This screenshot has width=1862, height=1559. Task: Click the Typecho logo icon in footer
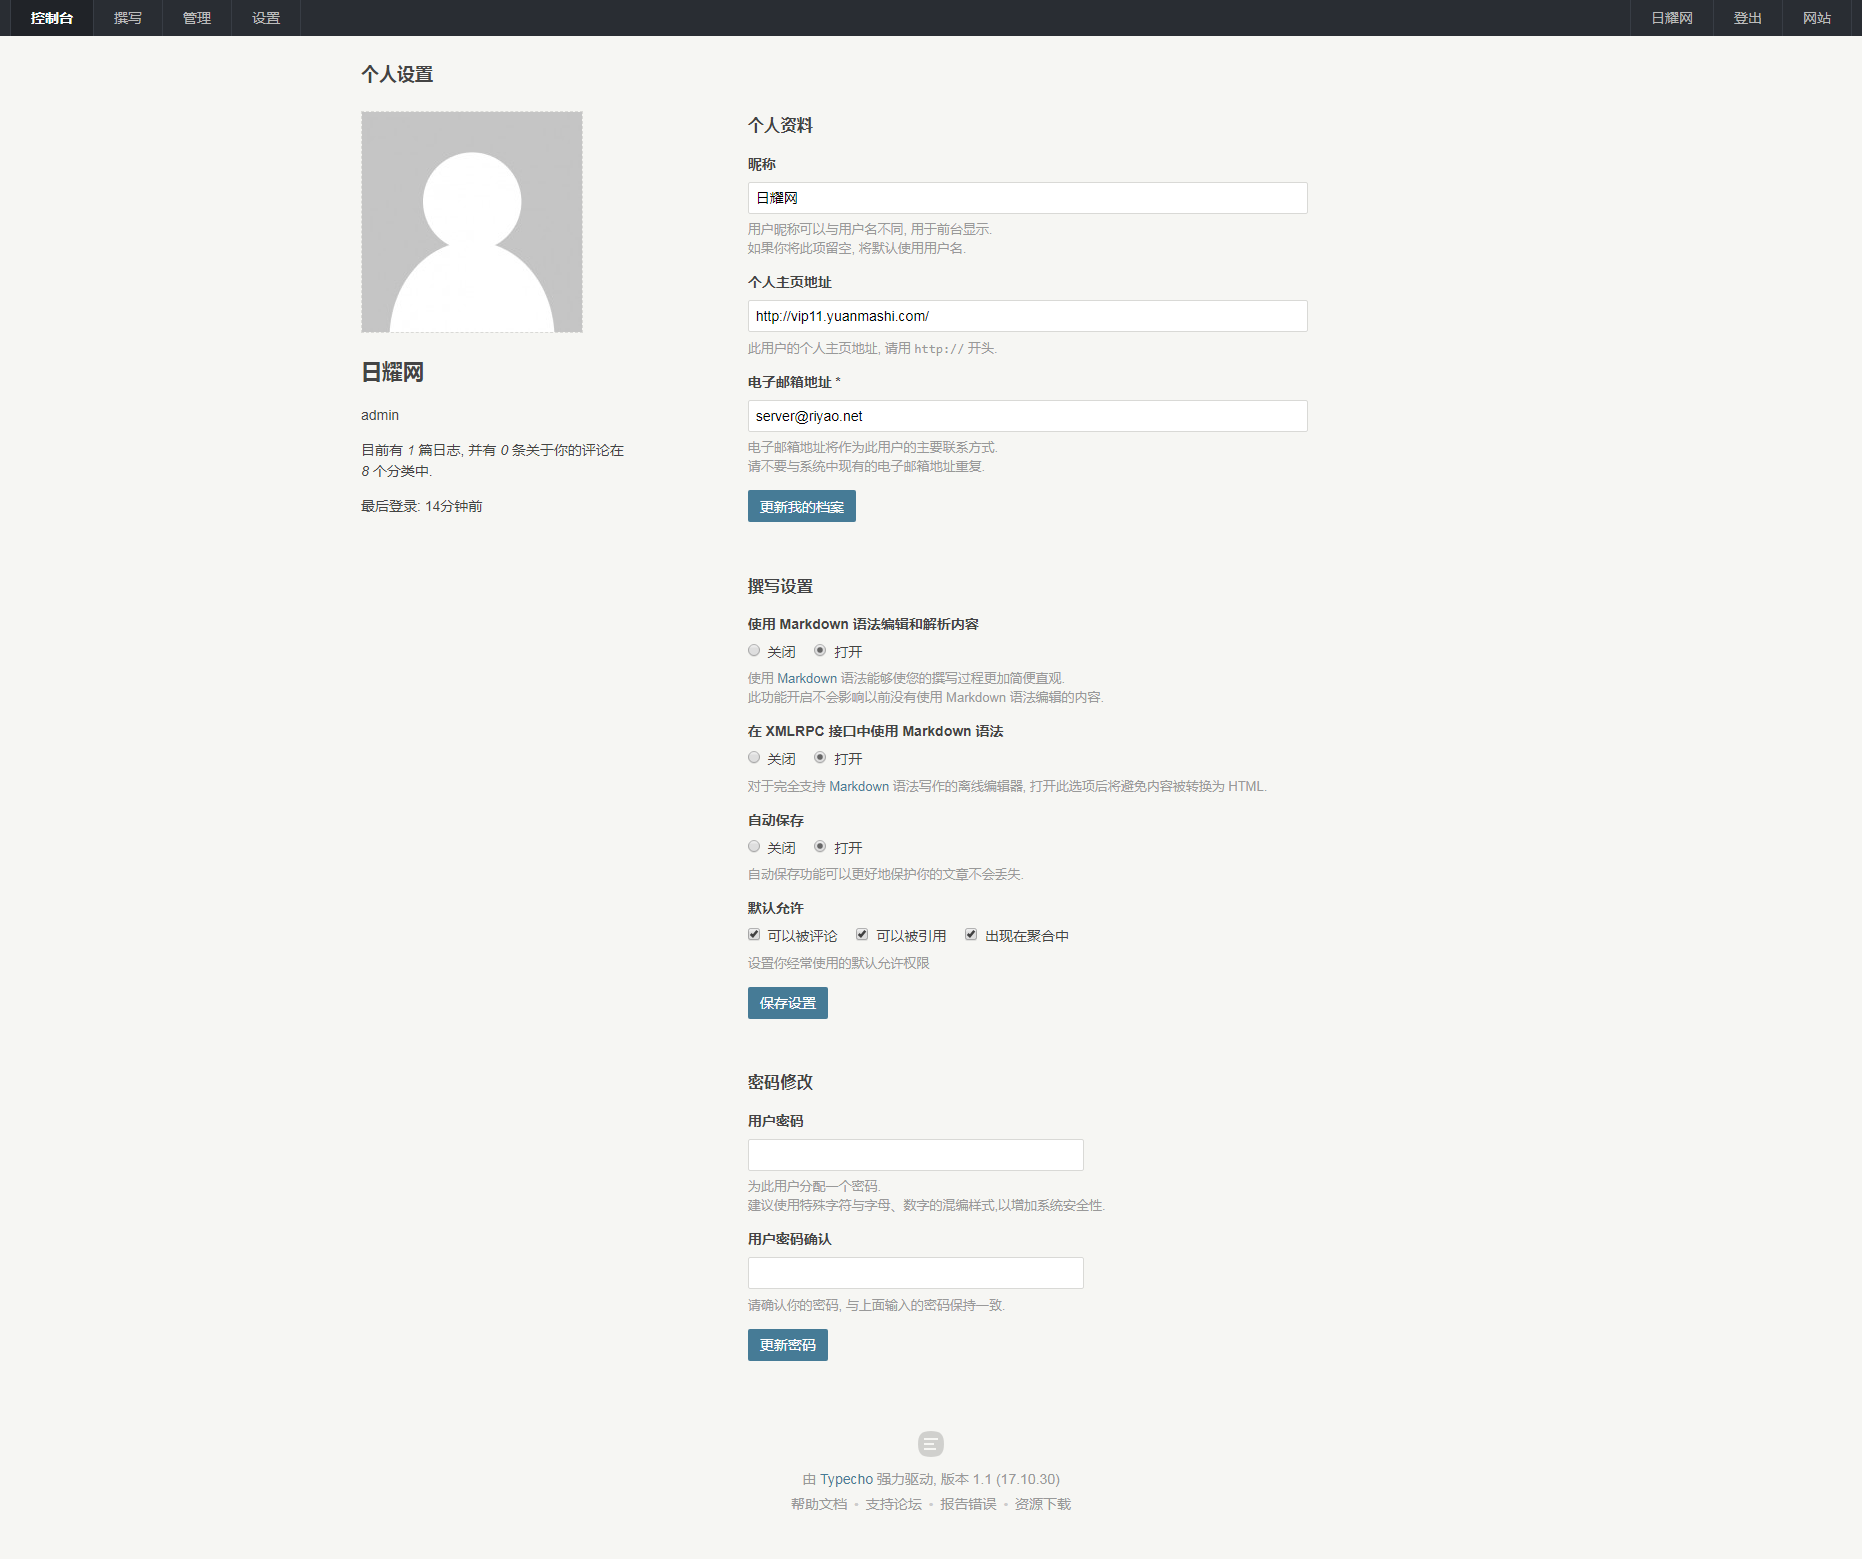coord(930,1444)
